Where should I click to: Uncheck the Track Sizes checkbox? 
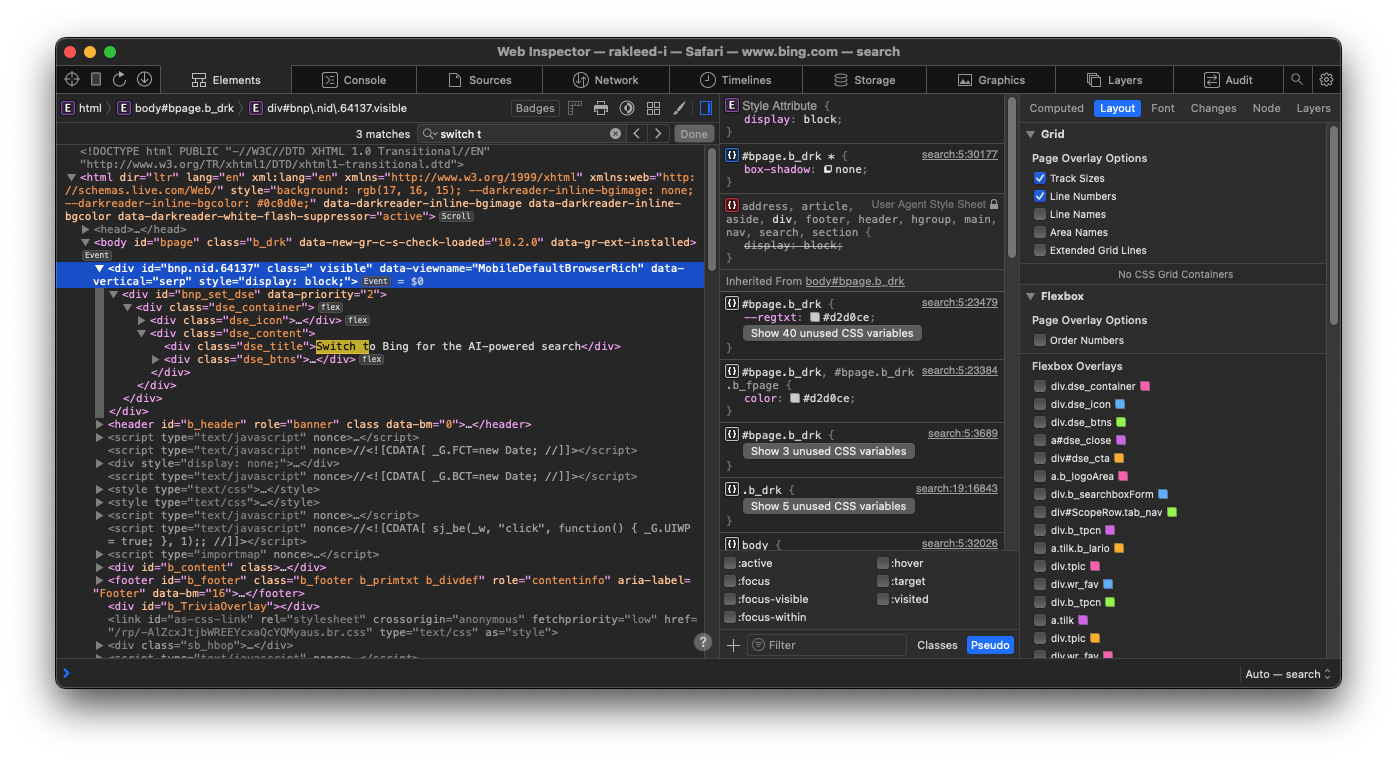1040,178
